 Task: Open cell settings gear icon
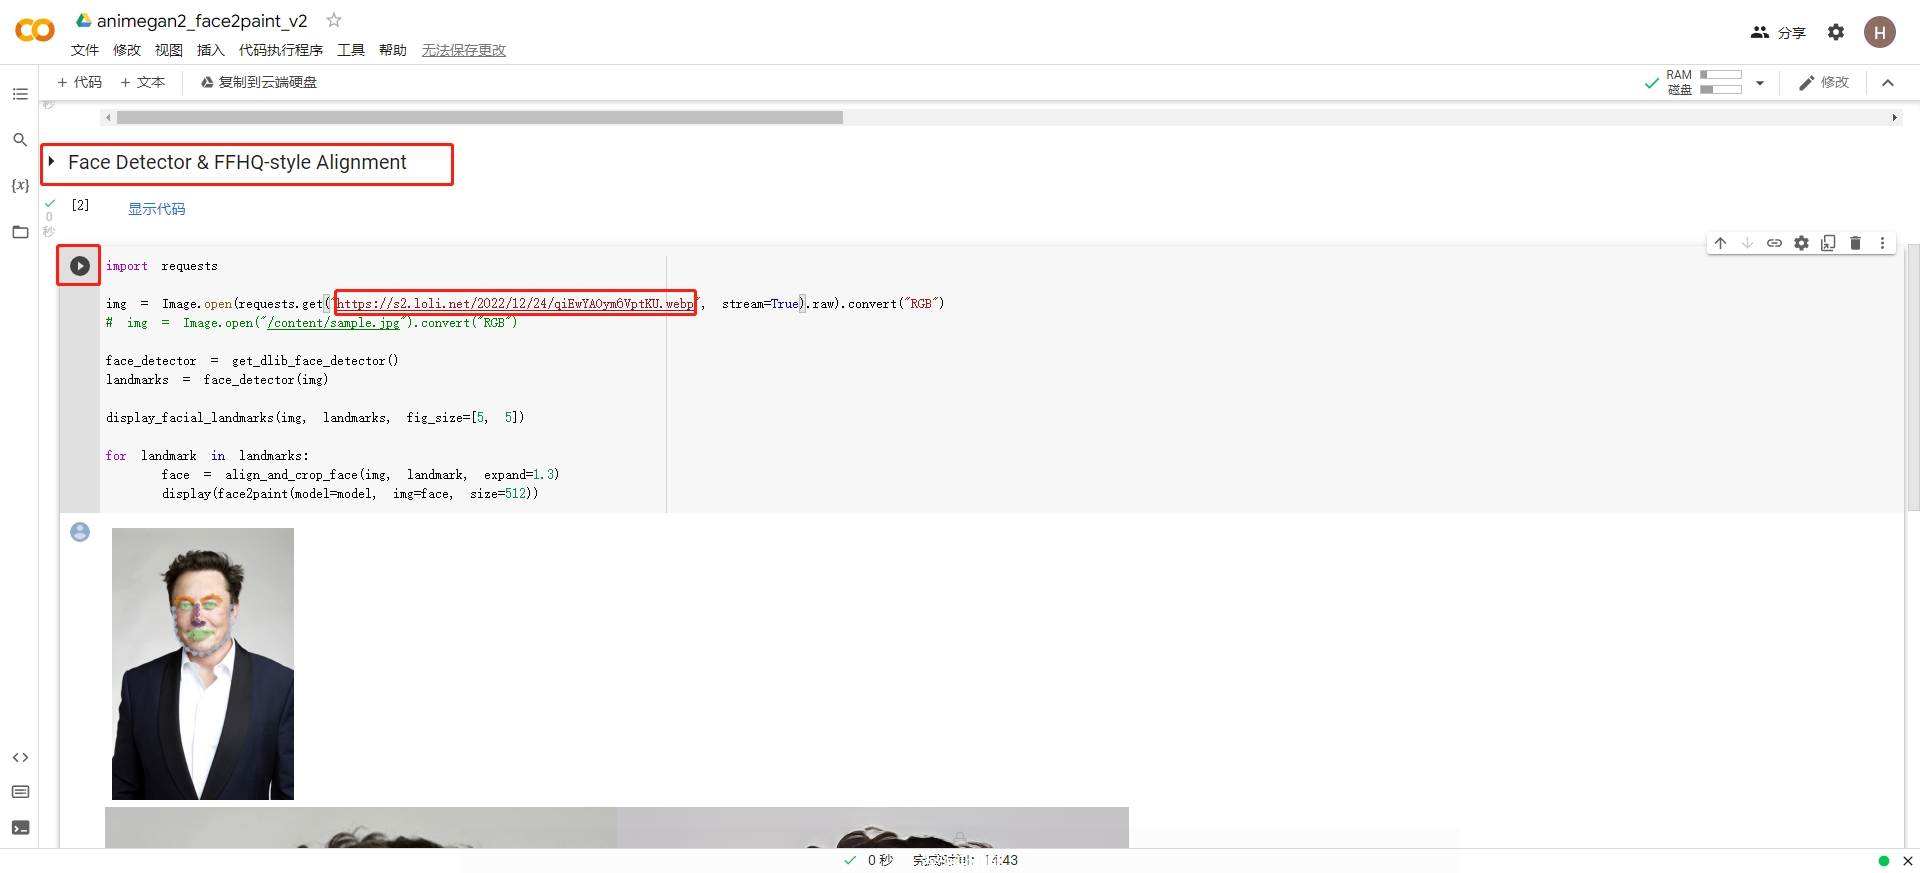tap(1801, 243)
